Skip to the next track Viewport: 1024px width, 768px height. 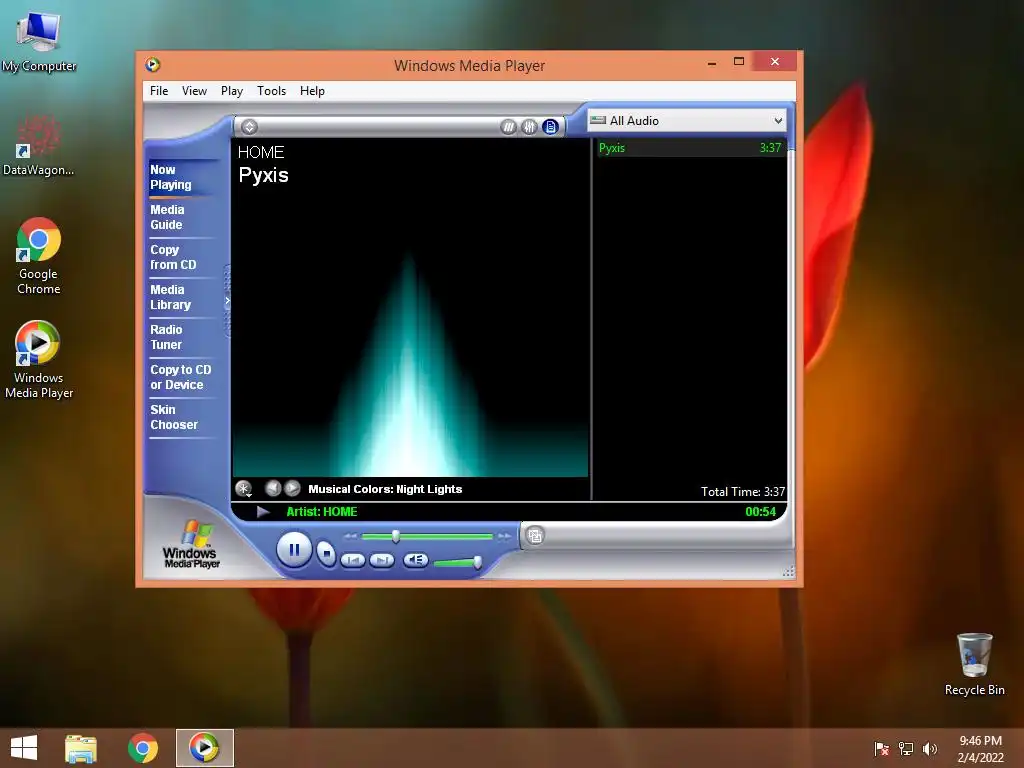coord(382,560)
